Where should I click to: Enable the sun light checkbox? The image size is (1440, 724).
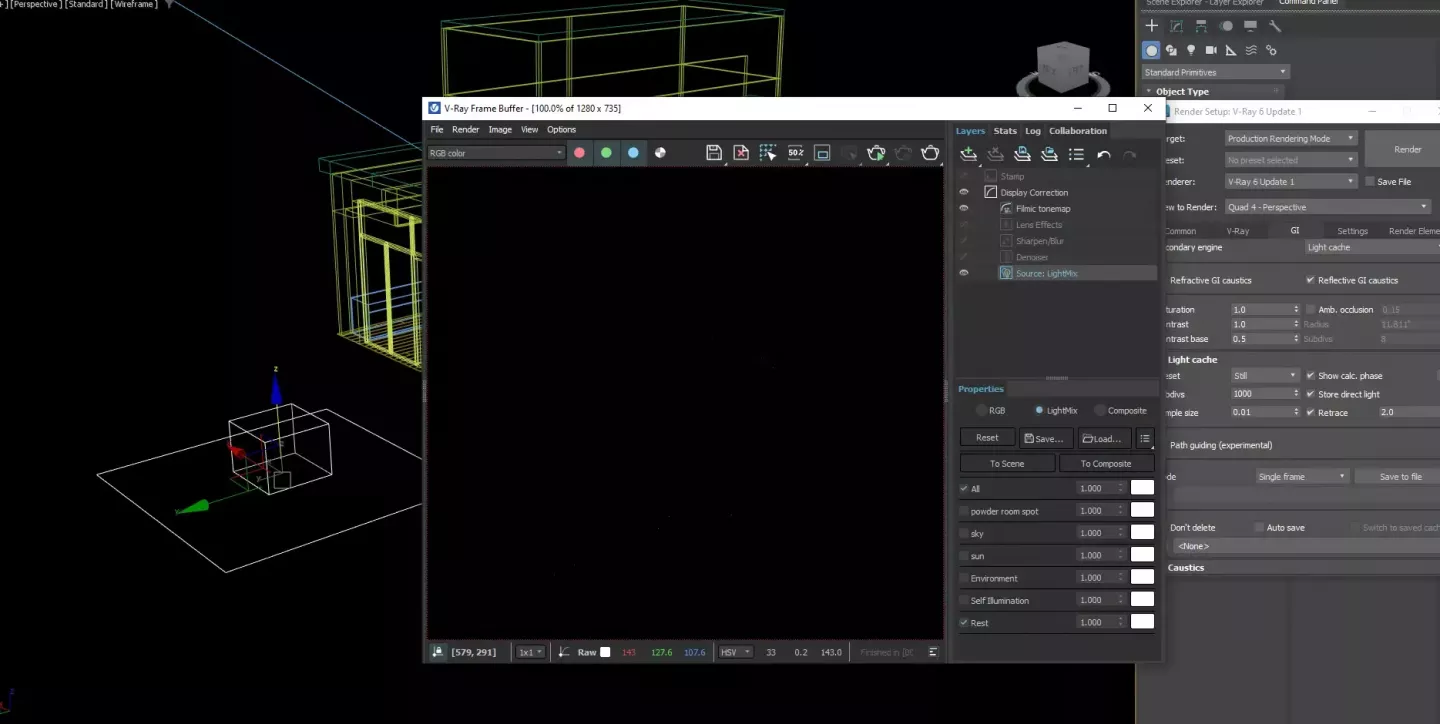pos(964,556)
